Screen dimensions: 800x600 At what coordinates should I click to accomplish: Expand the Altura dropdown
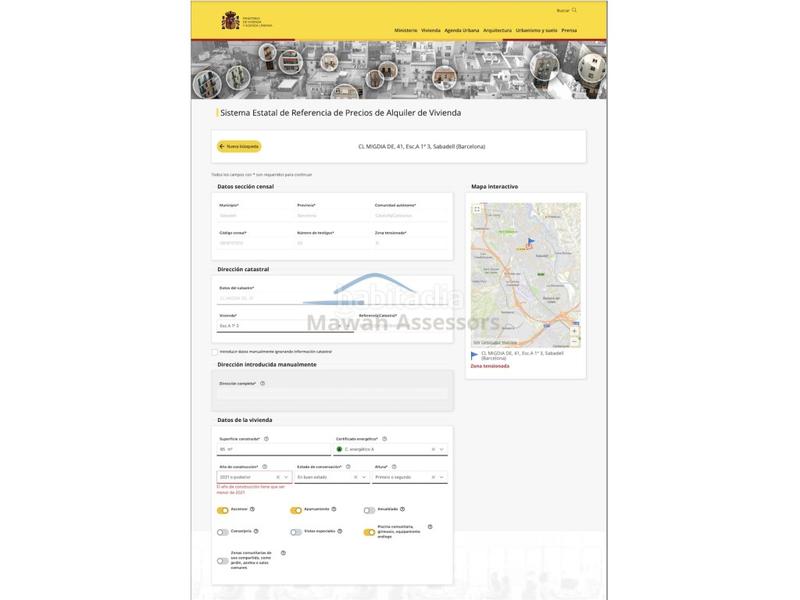[441, 477]
